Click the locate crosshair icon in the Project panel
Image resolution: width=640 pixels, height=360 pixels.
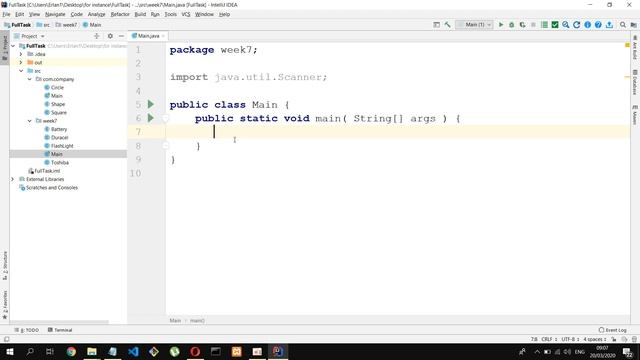[x=97, y=36]
